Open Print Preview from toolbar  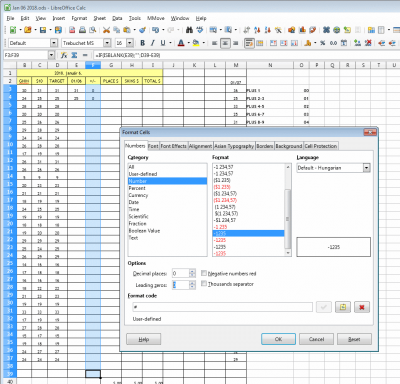tap(93, 30)
